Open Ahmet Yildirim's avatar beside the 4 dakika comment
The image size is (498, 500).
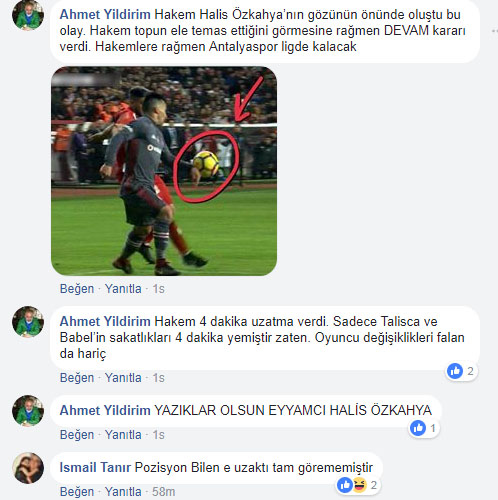pos(28,322)
